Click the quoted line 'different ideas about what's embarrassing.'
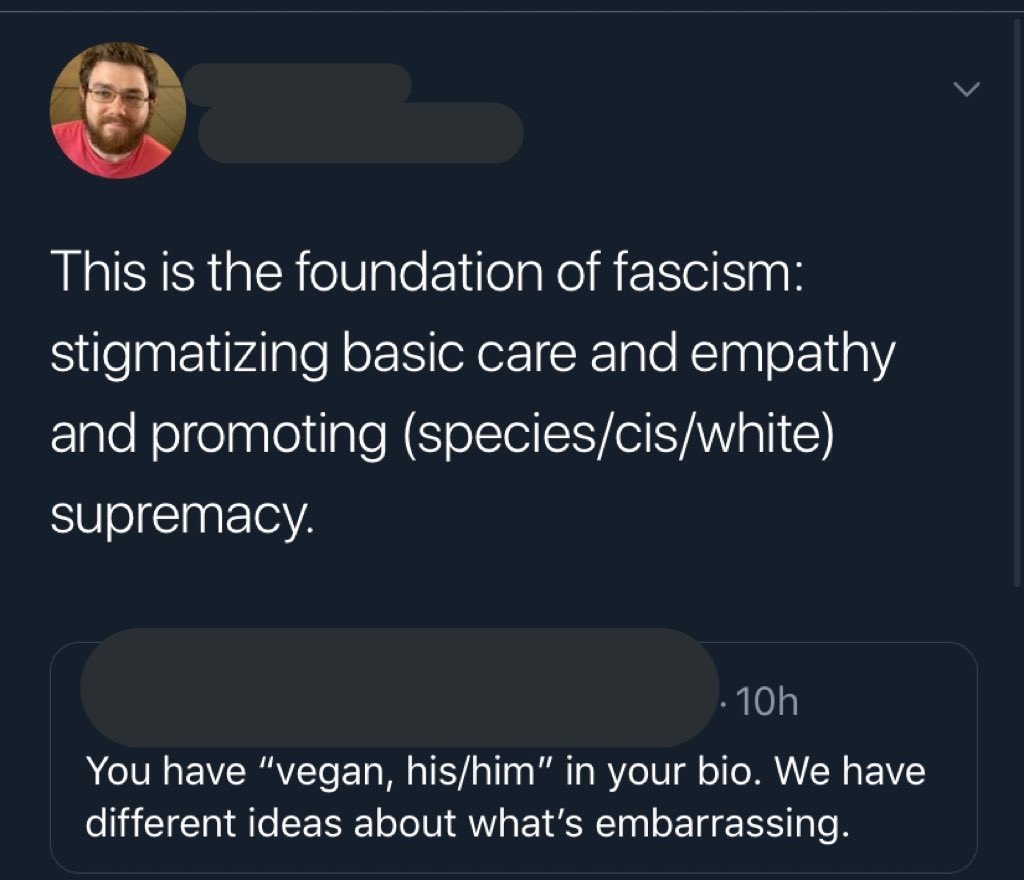The image size is (1024, 880). tap(468, 823)
